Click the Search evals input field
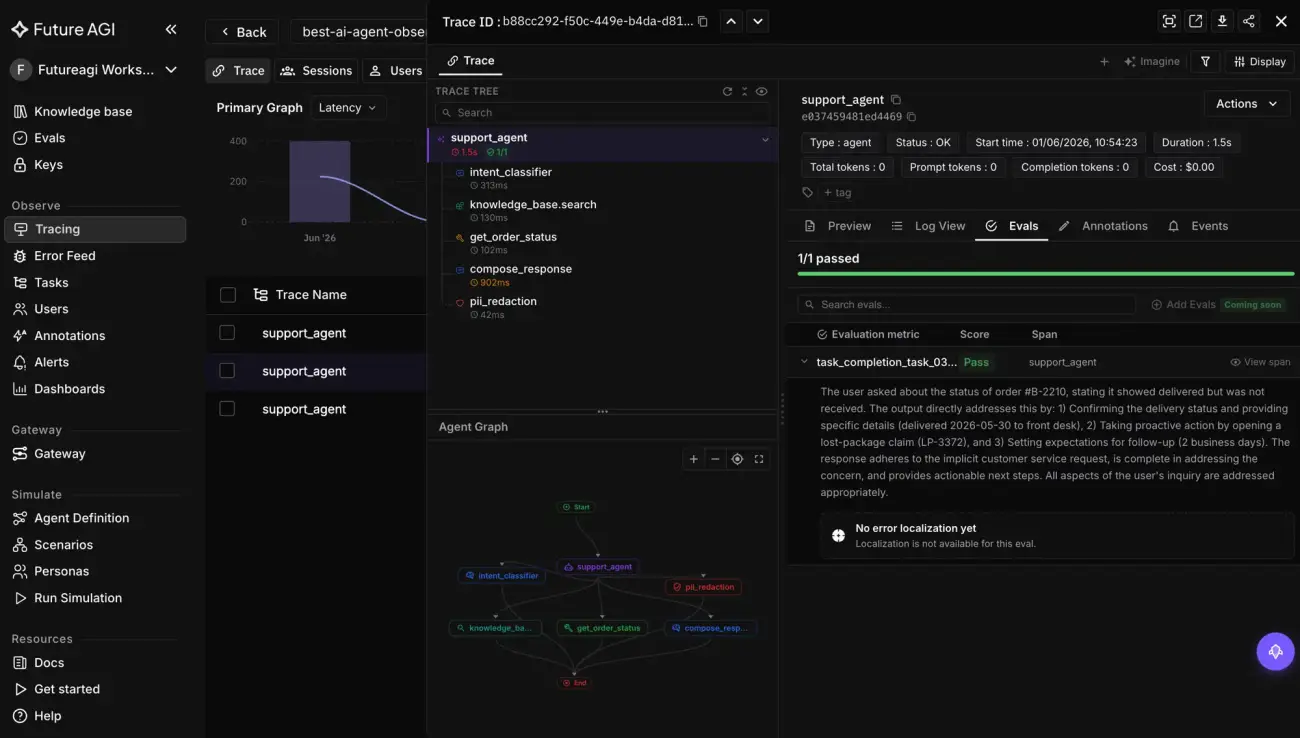The image size is (1300, 738). pos(966,304)
